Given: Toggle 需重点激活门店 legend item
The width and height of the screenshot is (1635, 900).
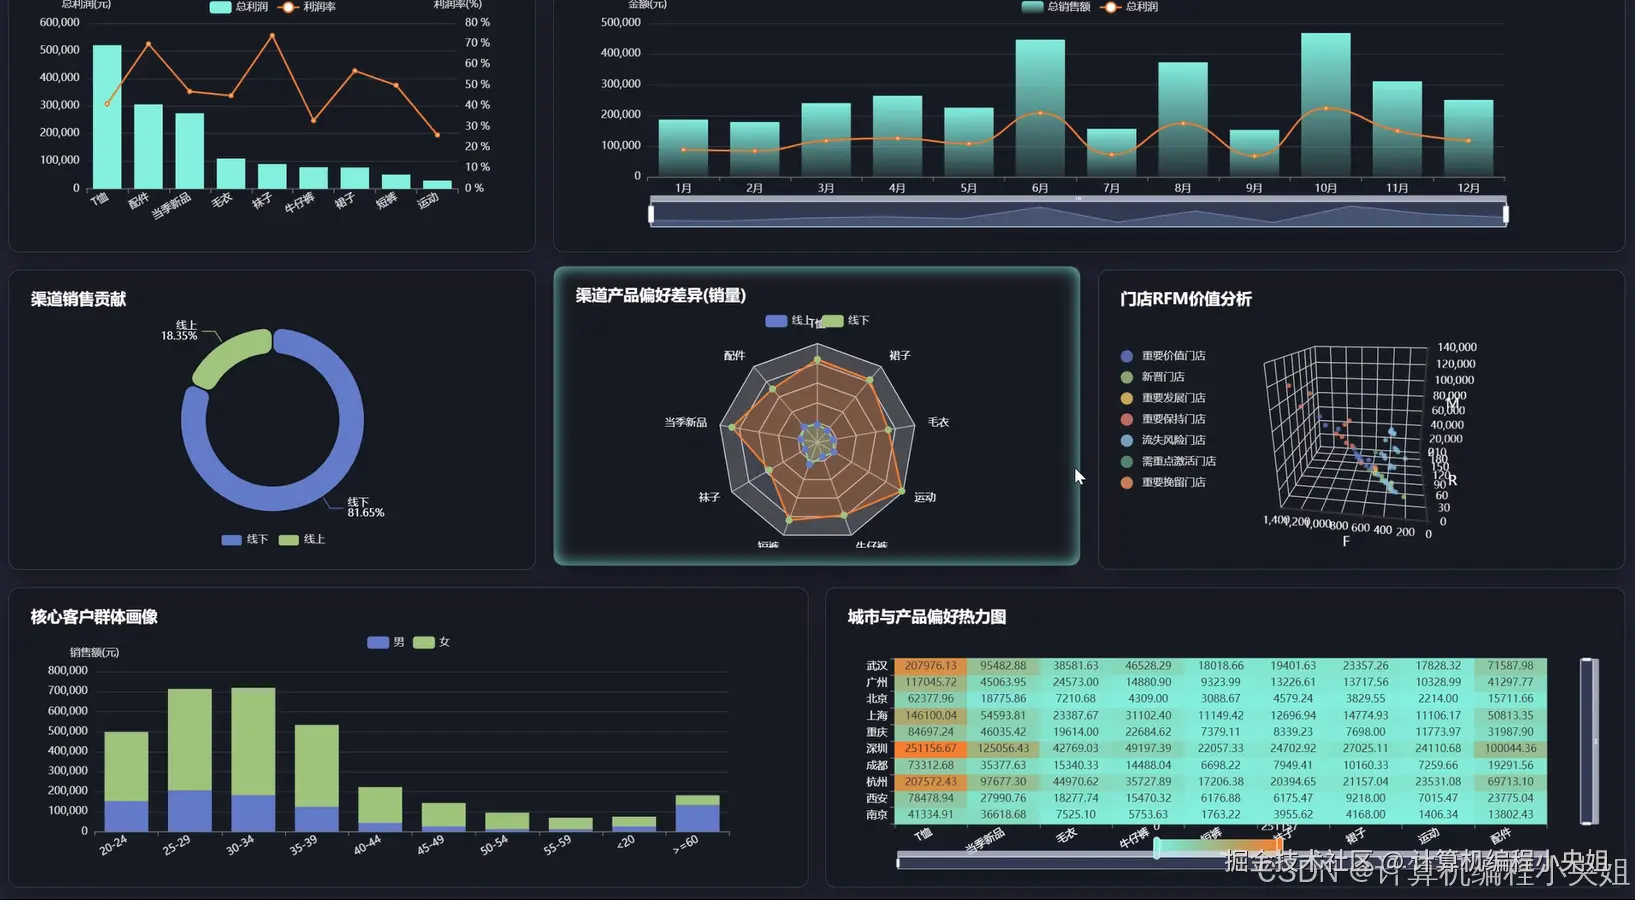Looking at the screenshot, I should pos(1168,461).
